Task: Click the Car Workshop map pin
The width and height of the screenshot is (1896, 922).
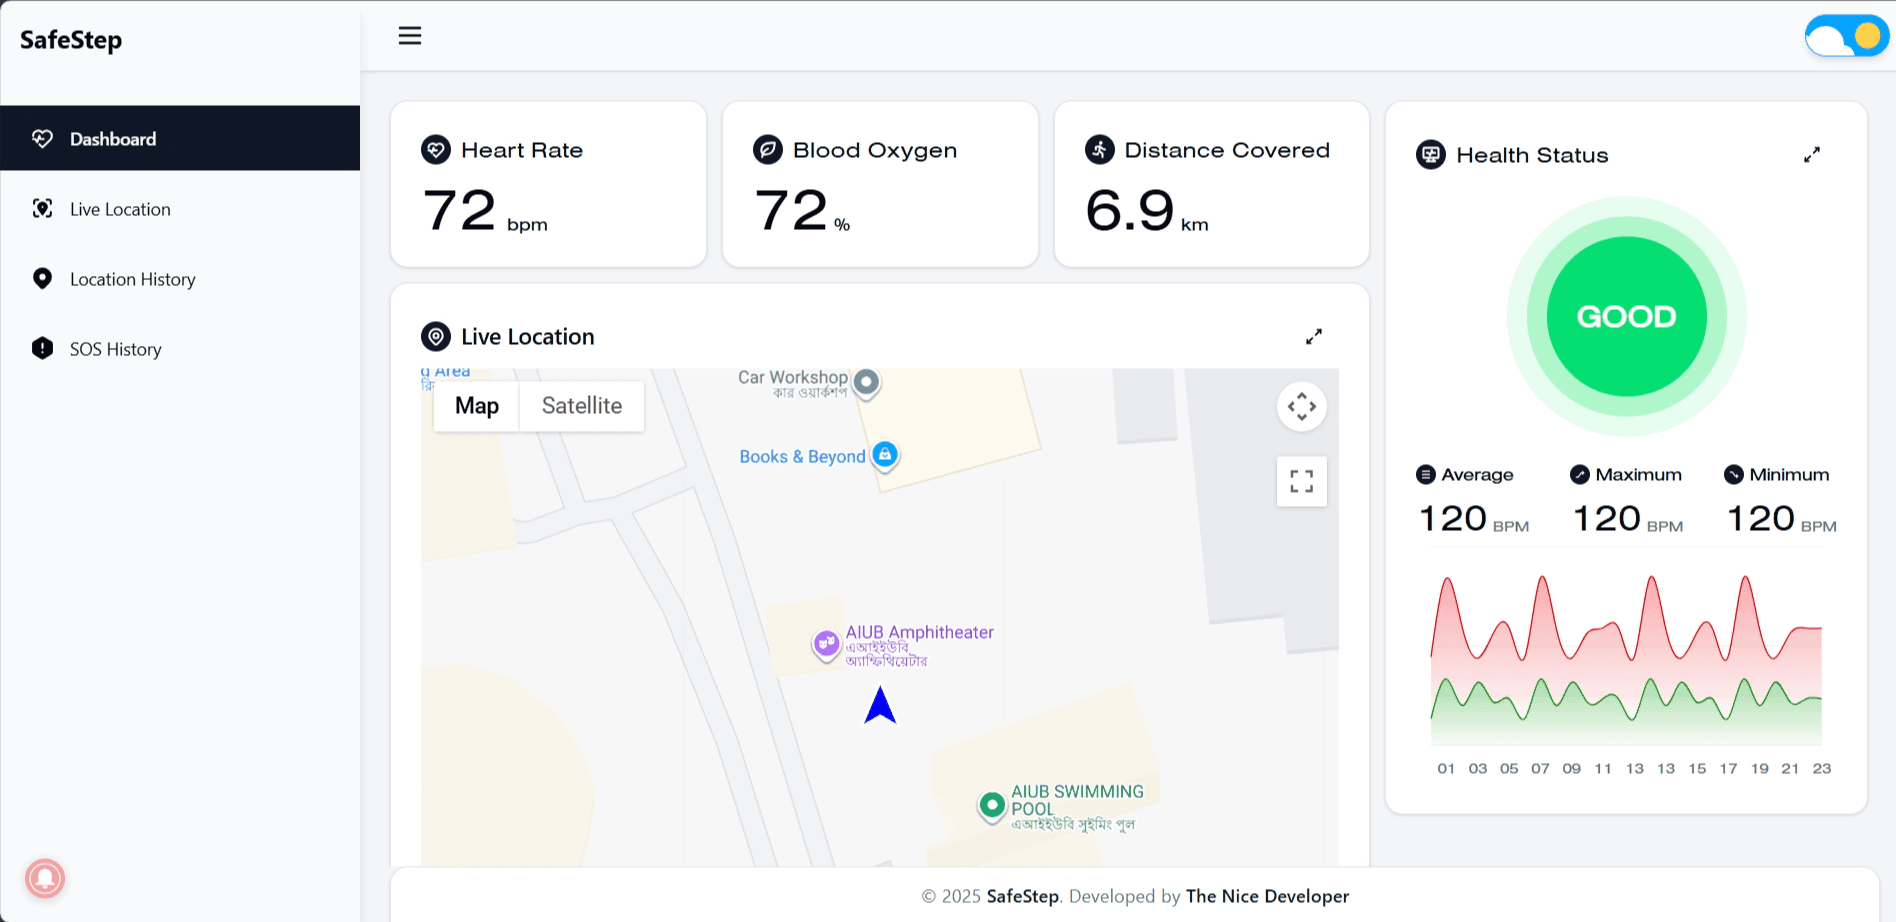Action: pos(867,382)
